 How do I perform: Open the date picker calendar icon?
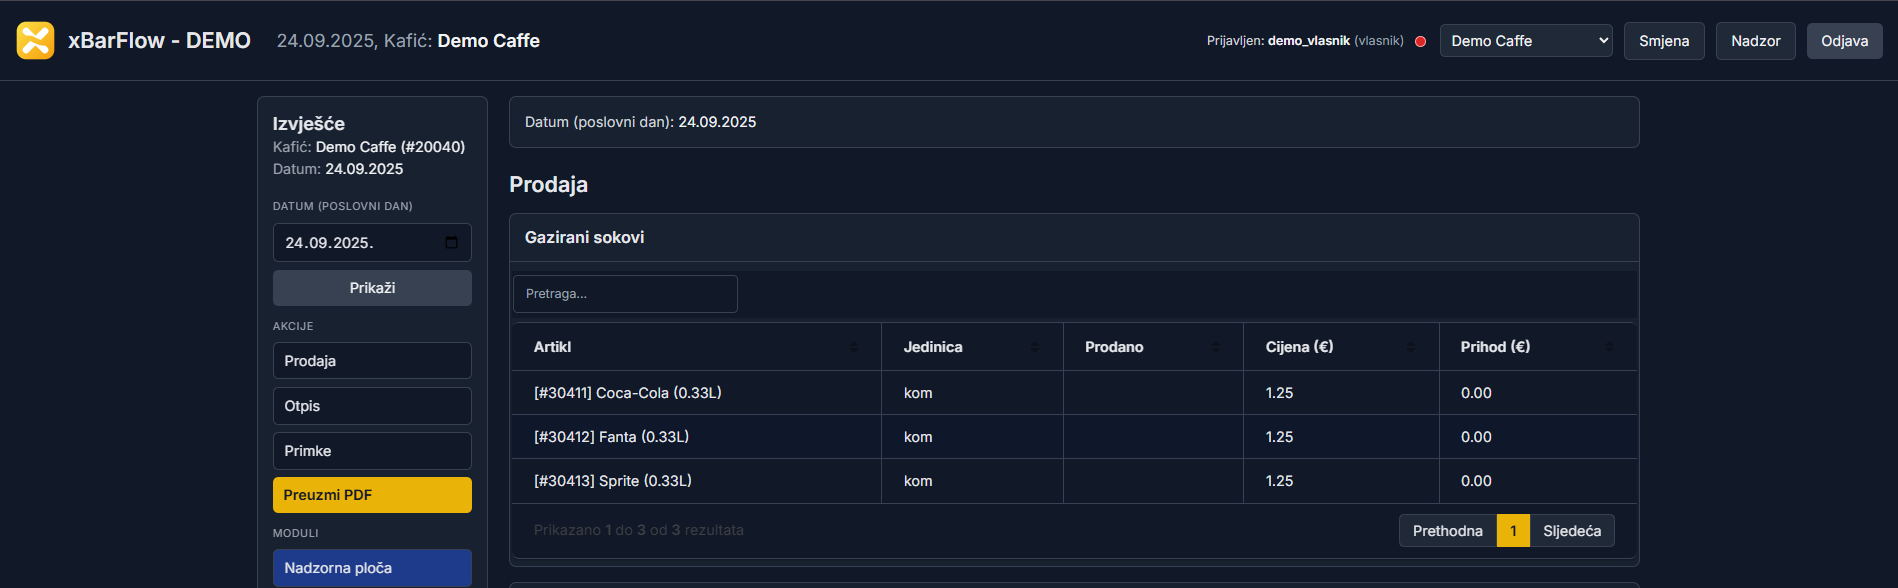click(x=451, y=243)
